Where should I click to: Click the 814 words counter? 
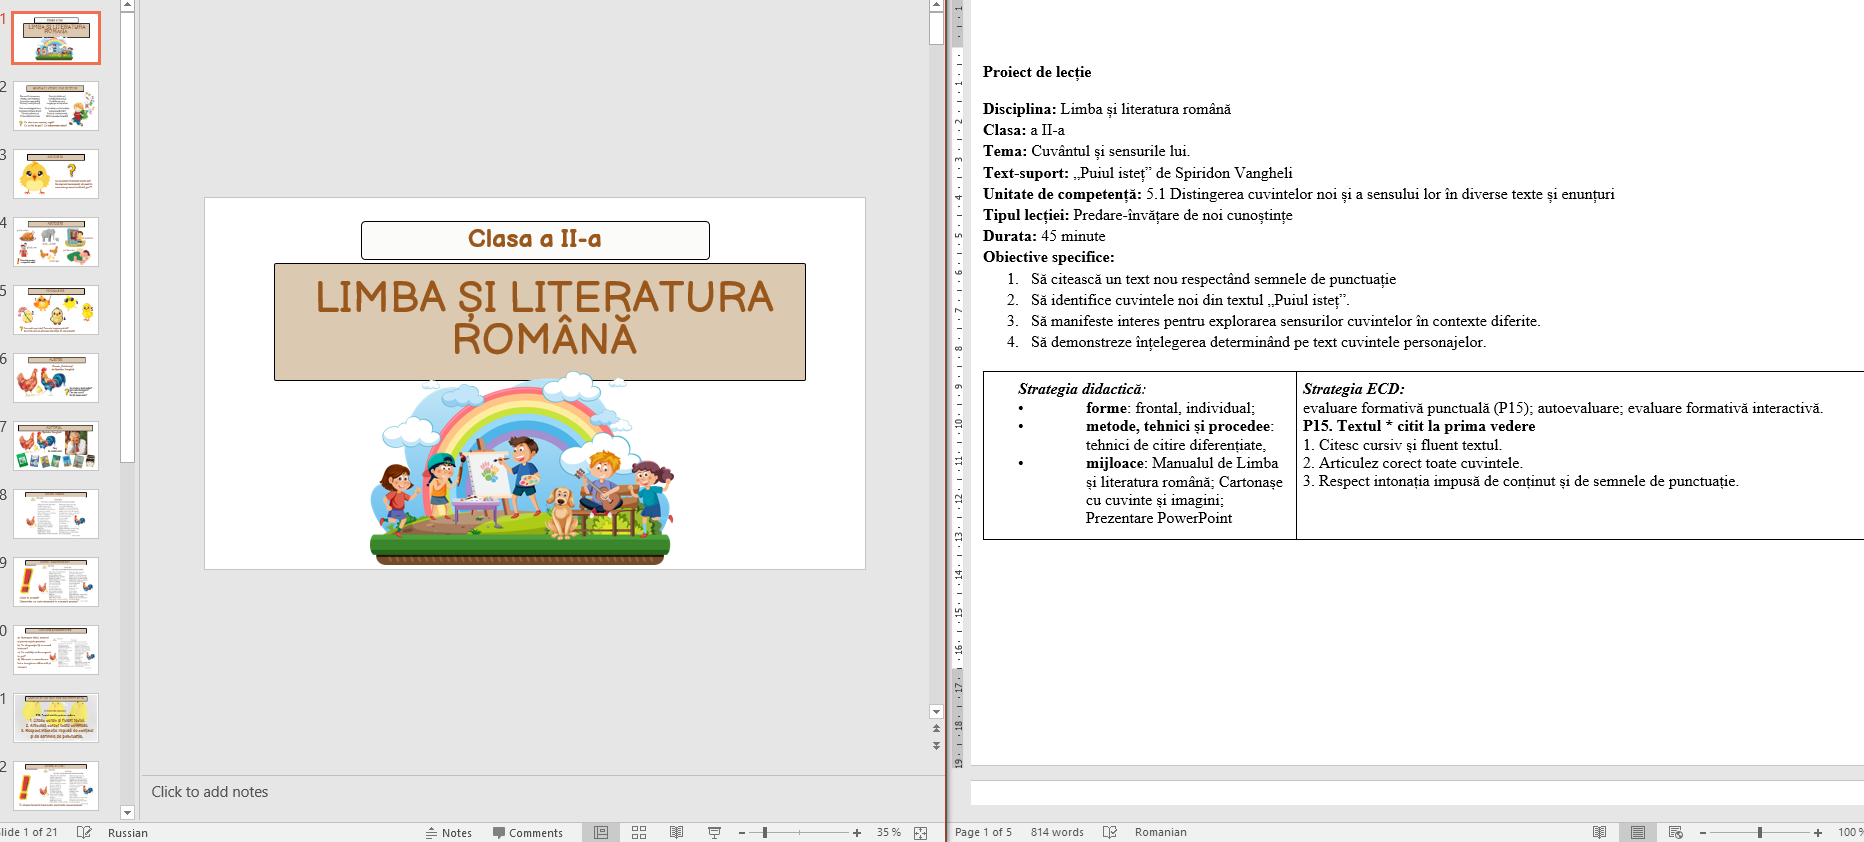[x=1056, y=832]
